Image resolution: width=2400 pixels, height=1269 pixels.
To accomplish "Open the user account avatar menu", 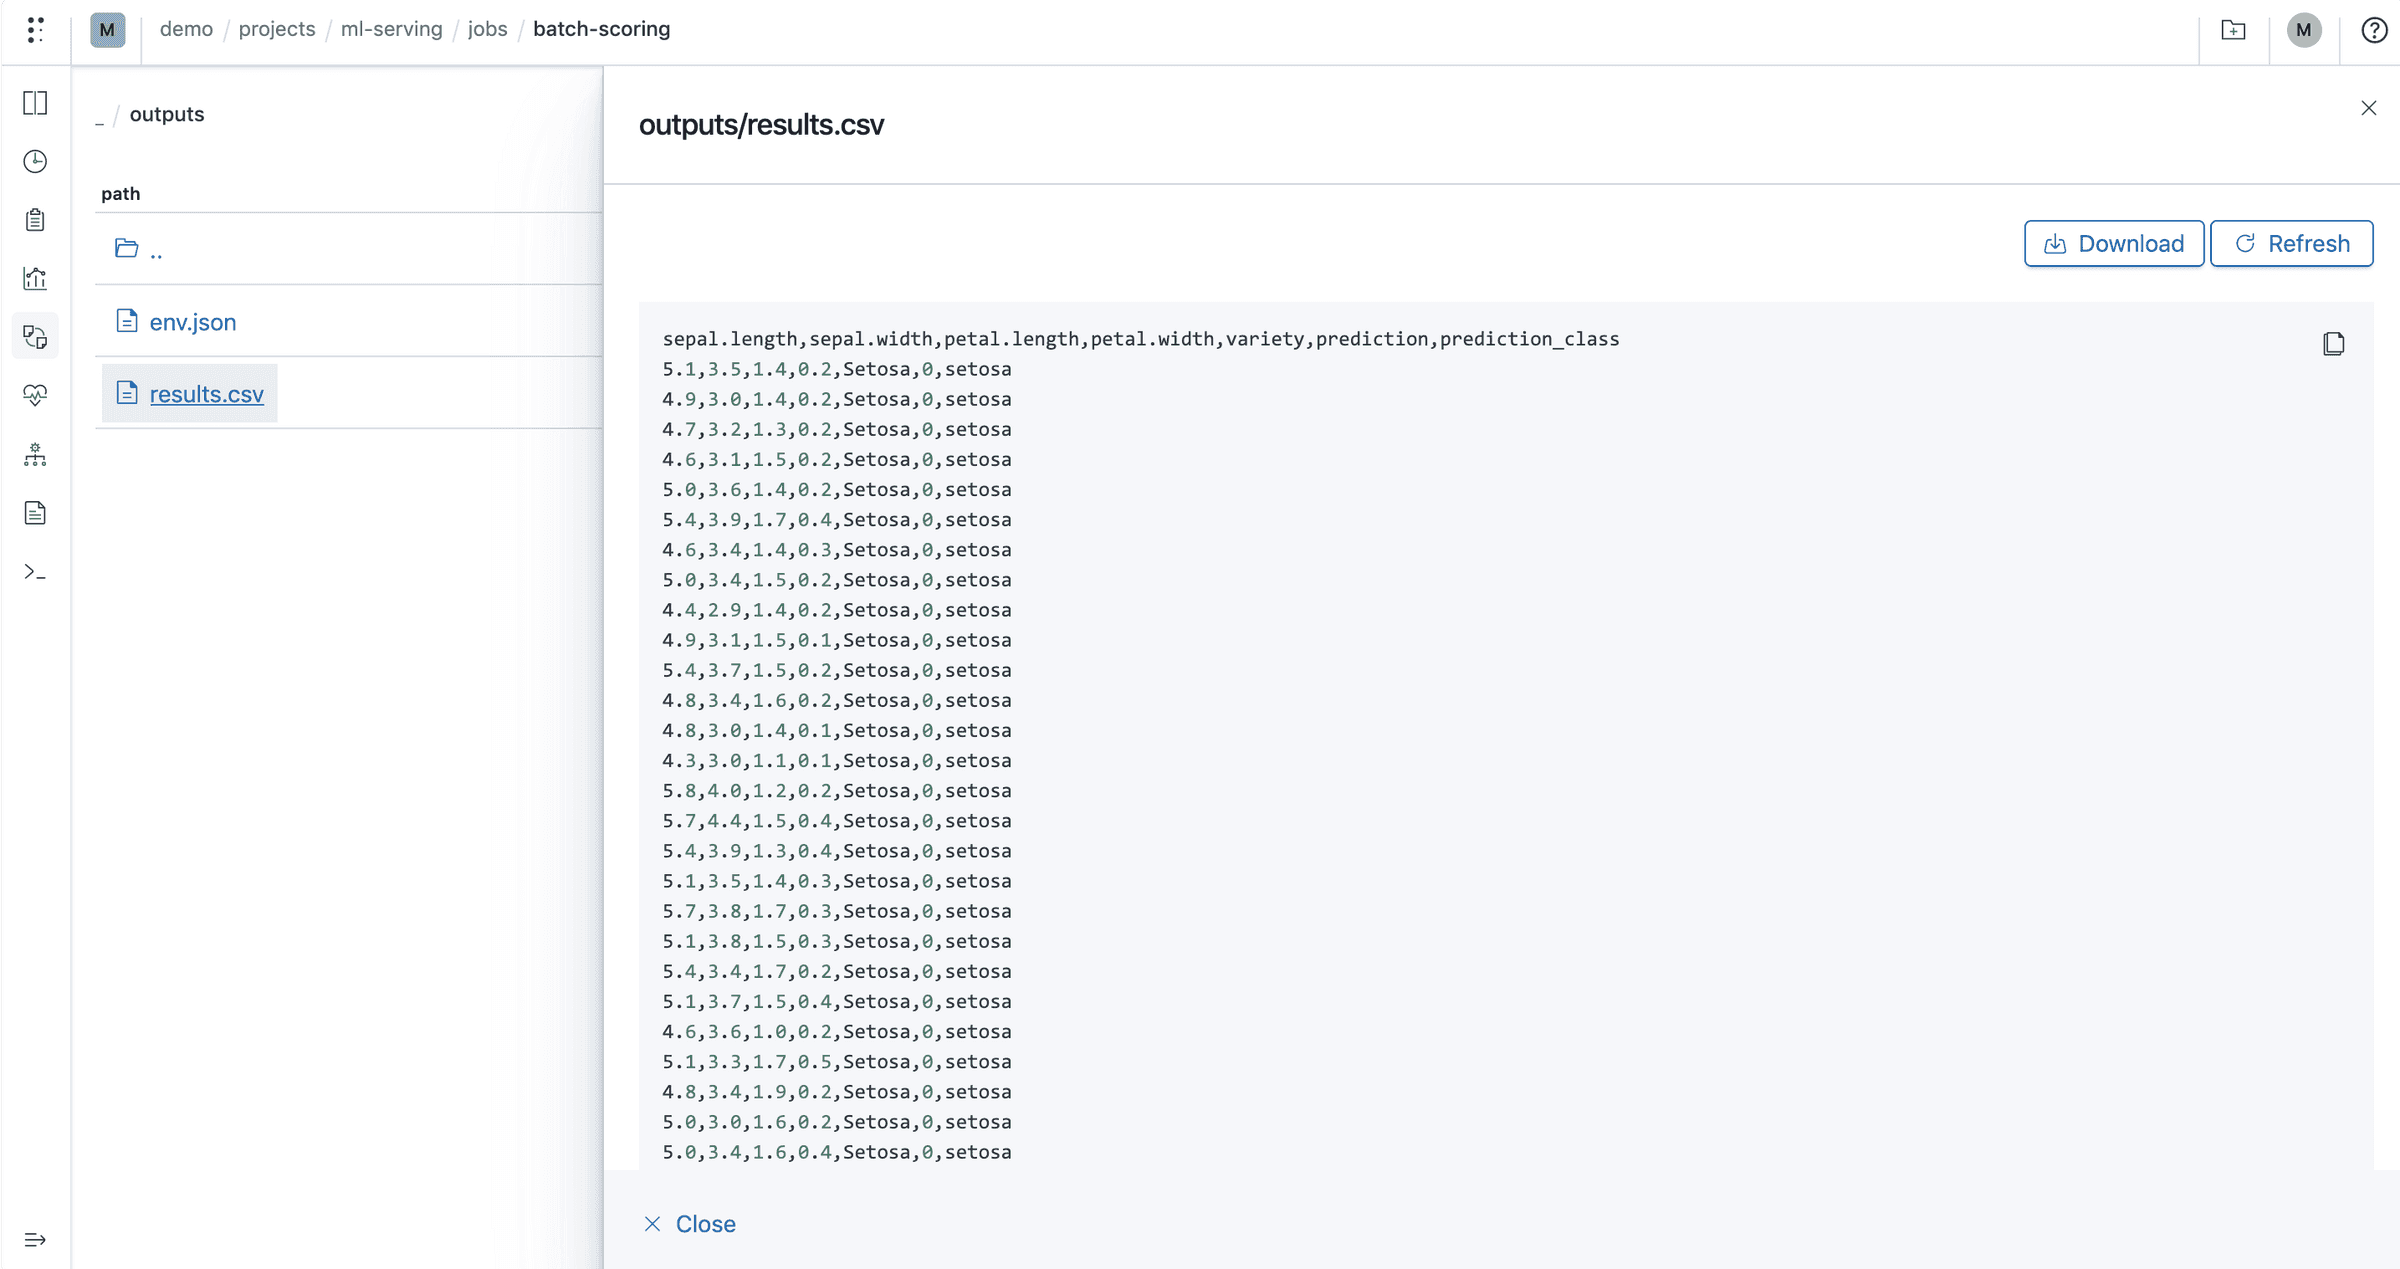I will coord(2304,29).
